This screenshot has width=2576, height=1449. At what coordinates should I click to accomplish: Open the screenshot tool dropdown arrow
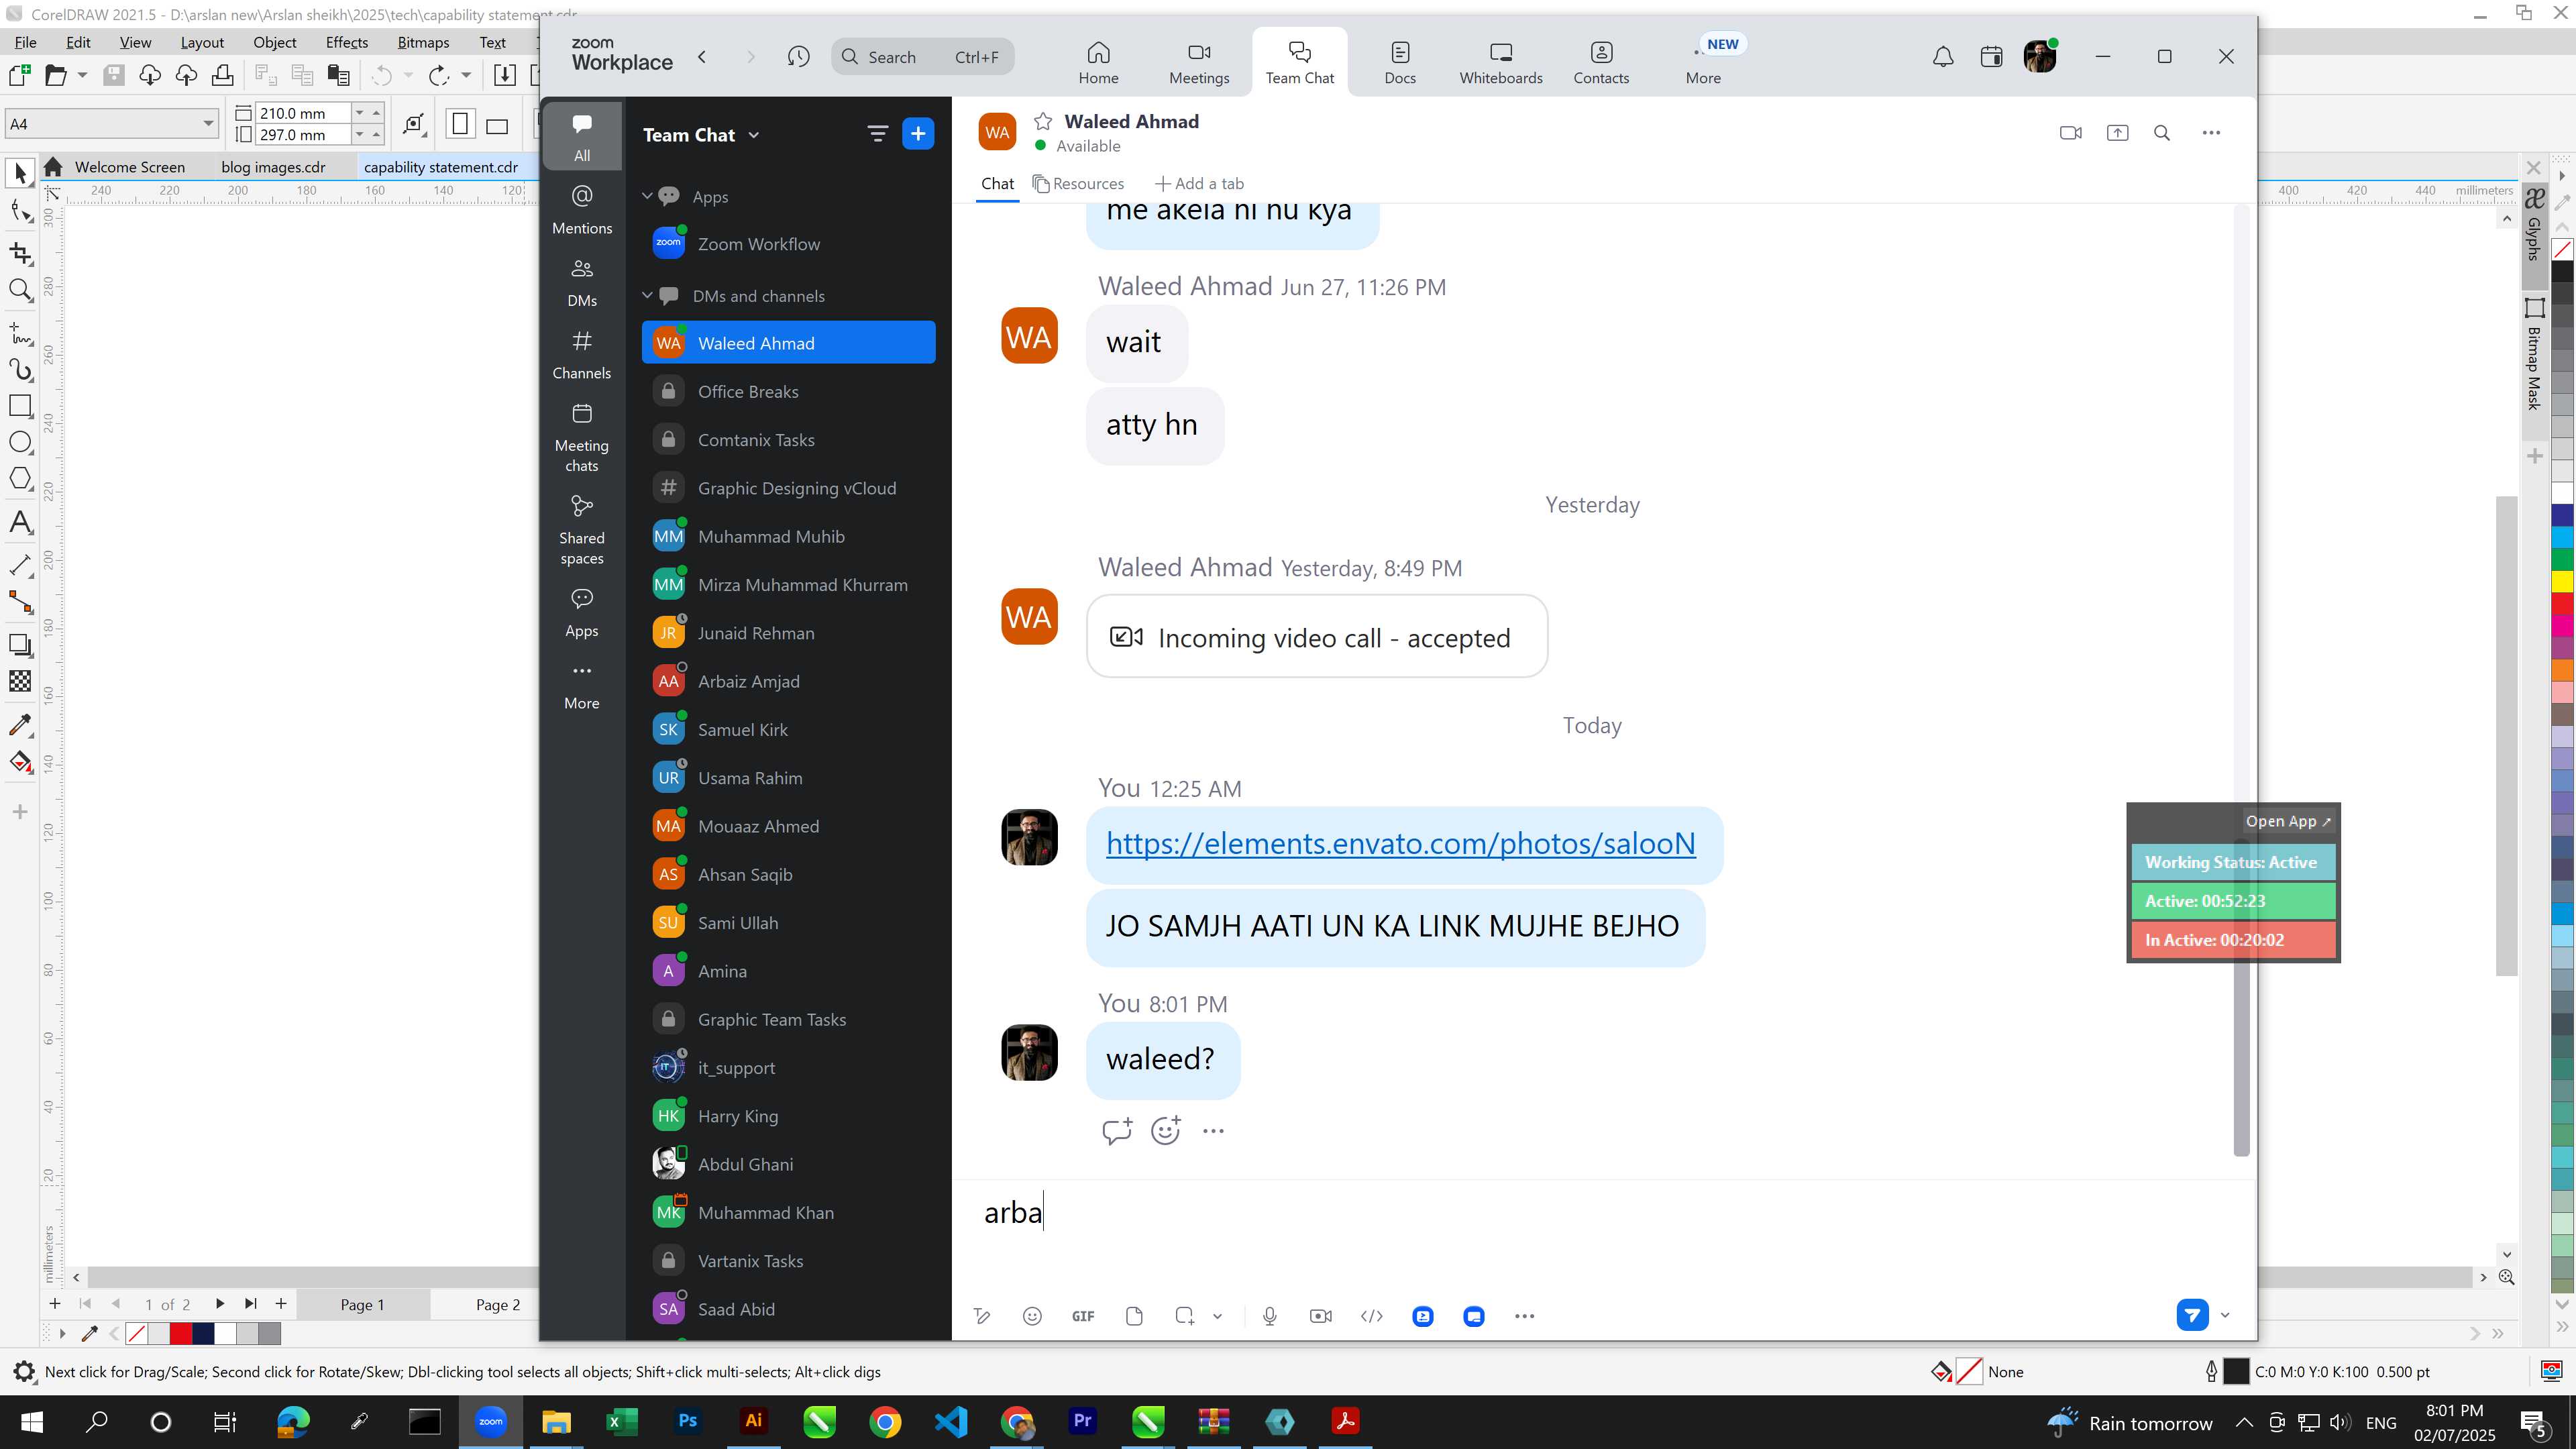(1217, 1316)
